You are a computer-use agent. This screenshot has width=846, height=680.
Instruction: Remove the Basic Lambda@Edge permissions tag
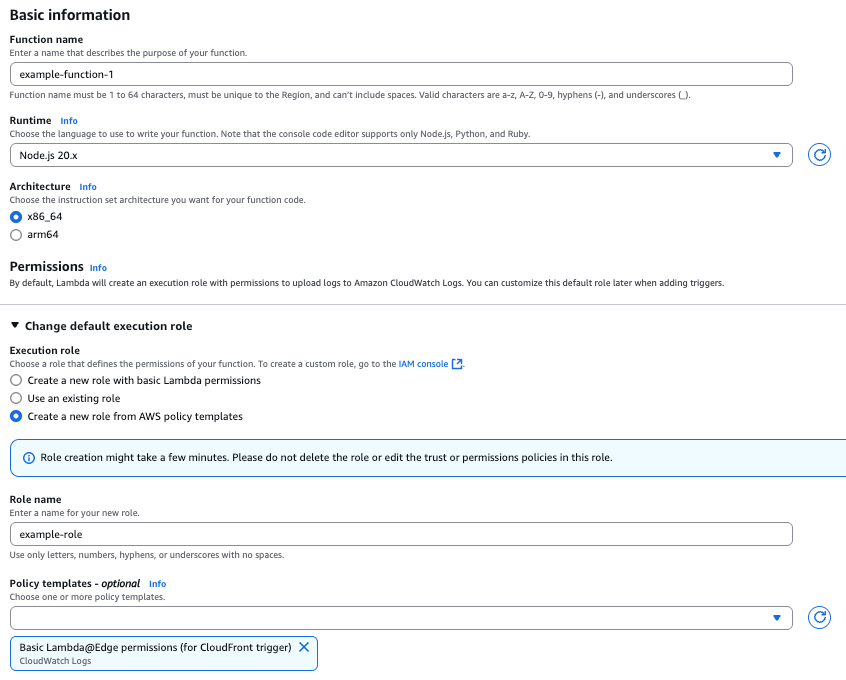point(304,647)
